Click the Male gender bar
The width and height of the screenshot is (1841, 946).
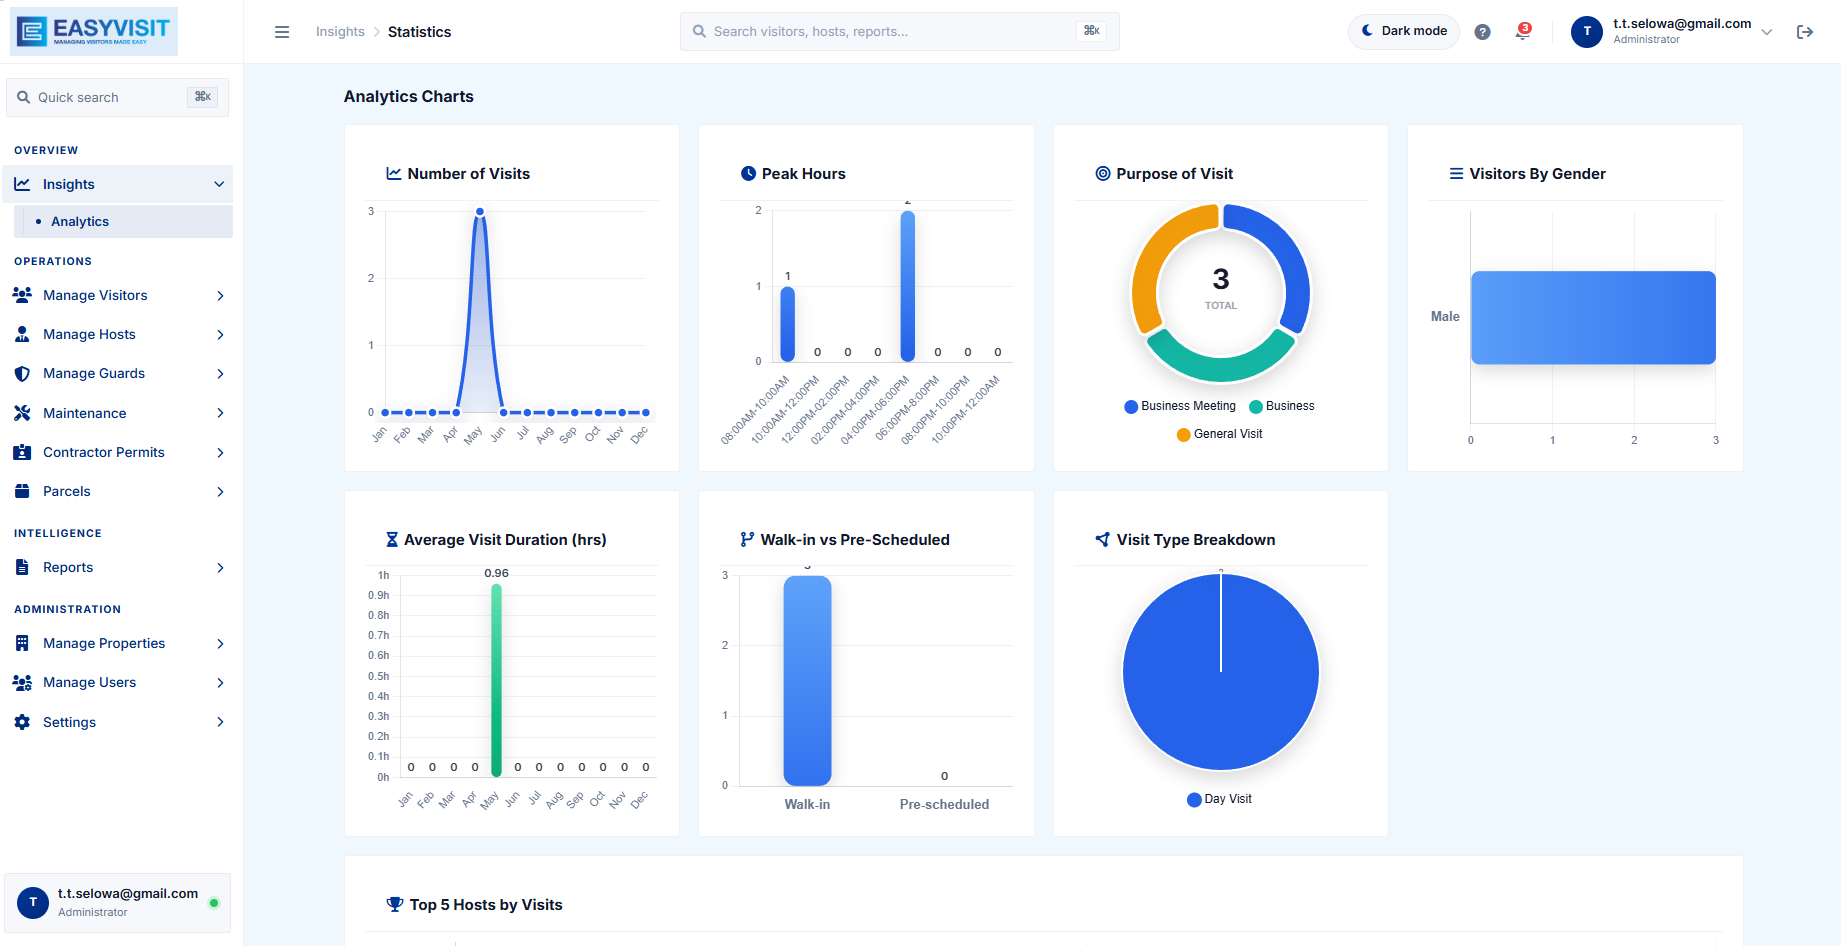click(1593, 317)
